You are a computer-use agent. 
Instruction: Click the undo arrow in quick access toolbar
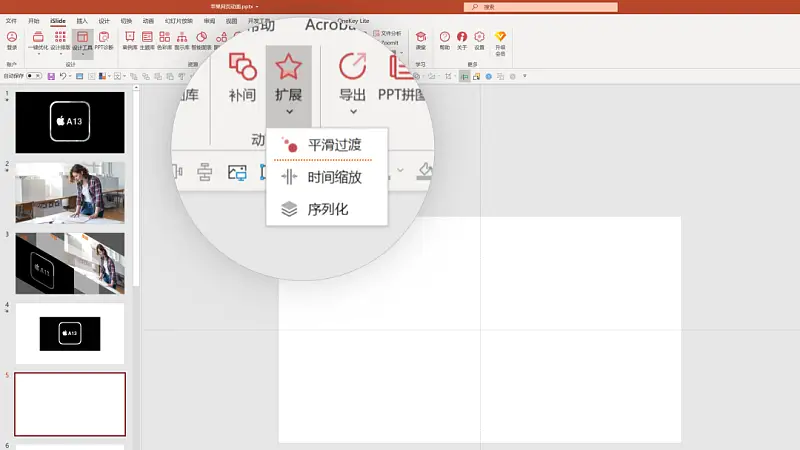pos(62,76)
